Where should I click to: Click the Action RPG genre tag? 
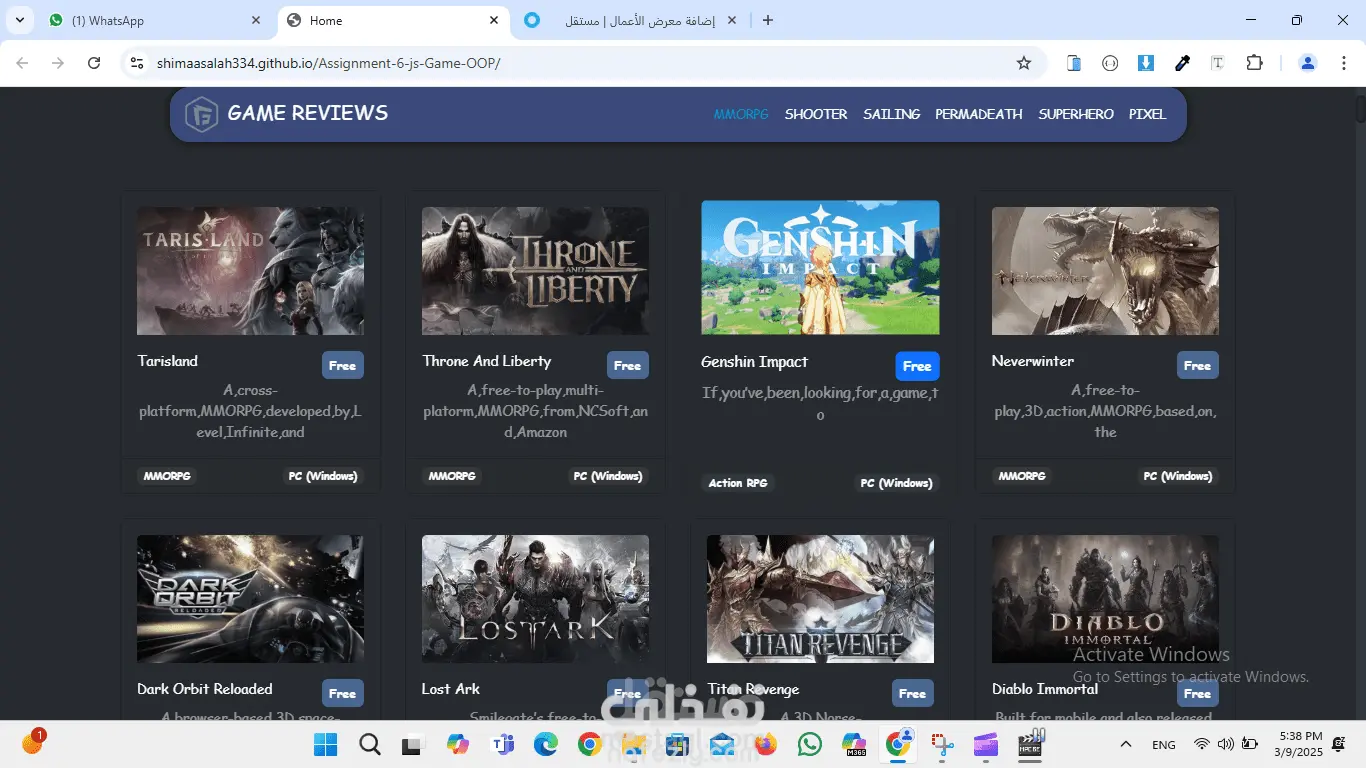738,483
